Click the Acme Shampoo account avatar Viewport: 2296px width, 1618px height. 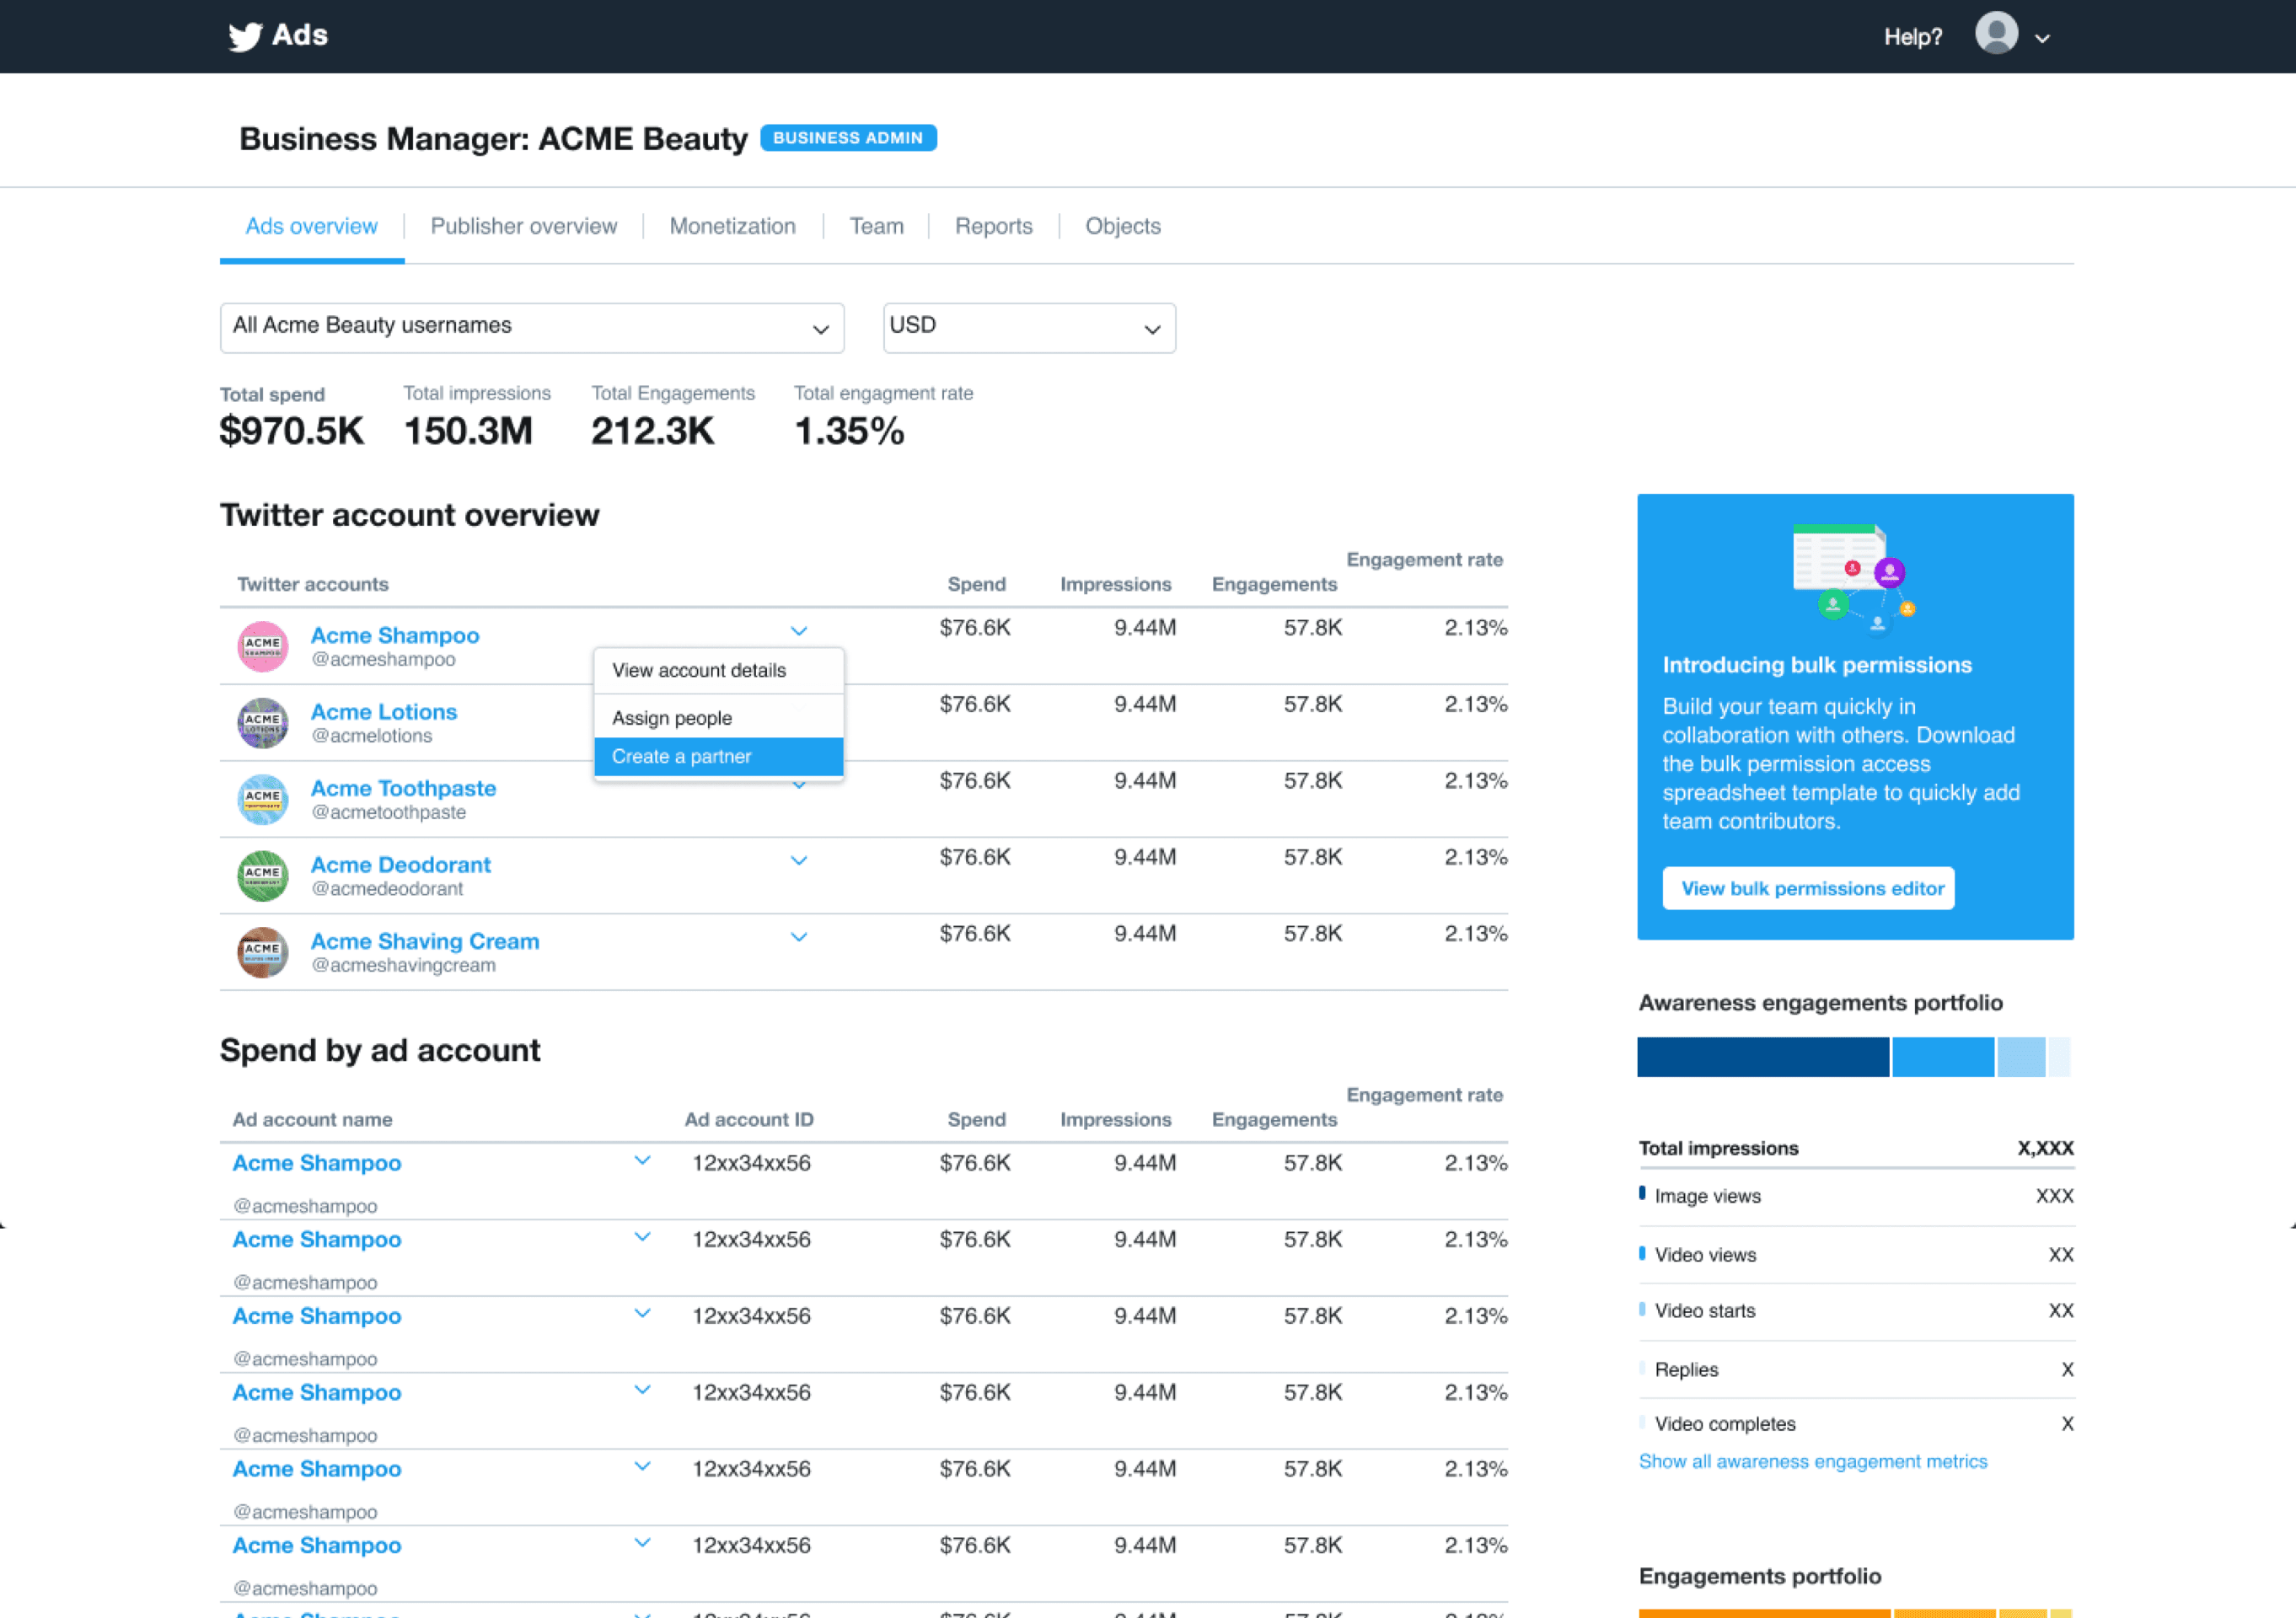[x=262, y=646]
